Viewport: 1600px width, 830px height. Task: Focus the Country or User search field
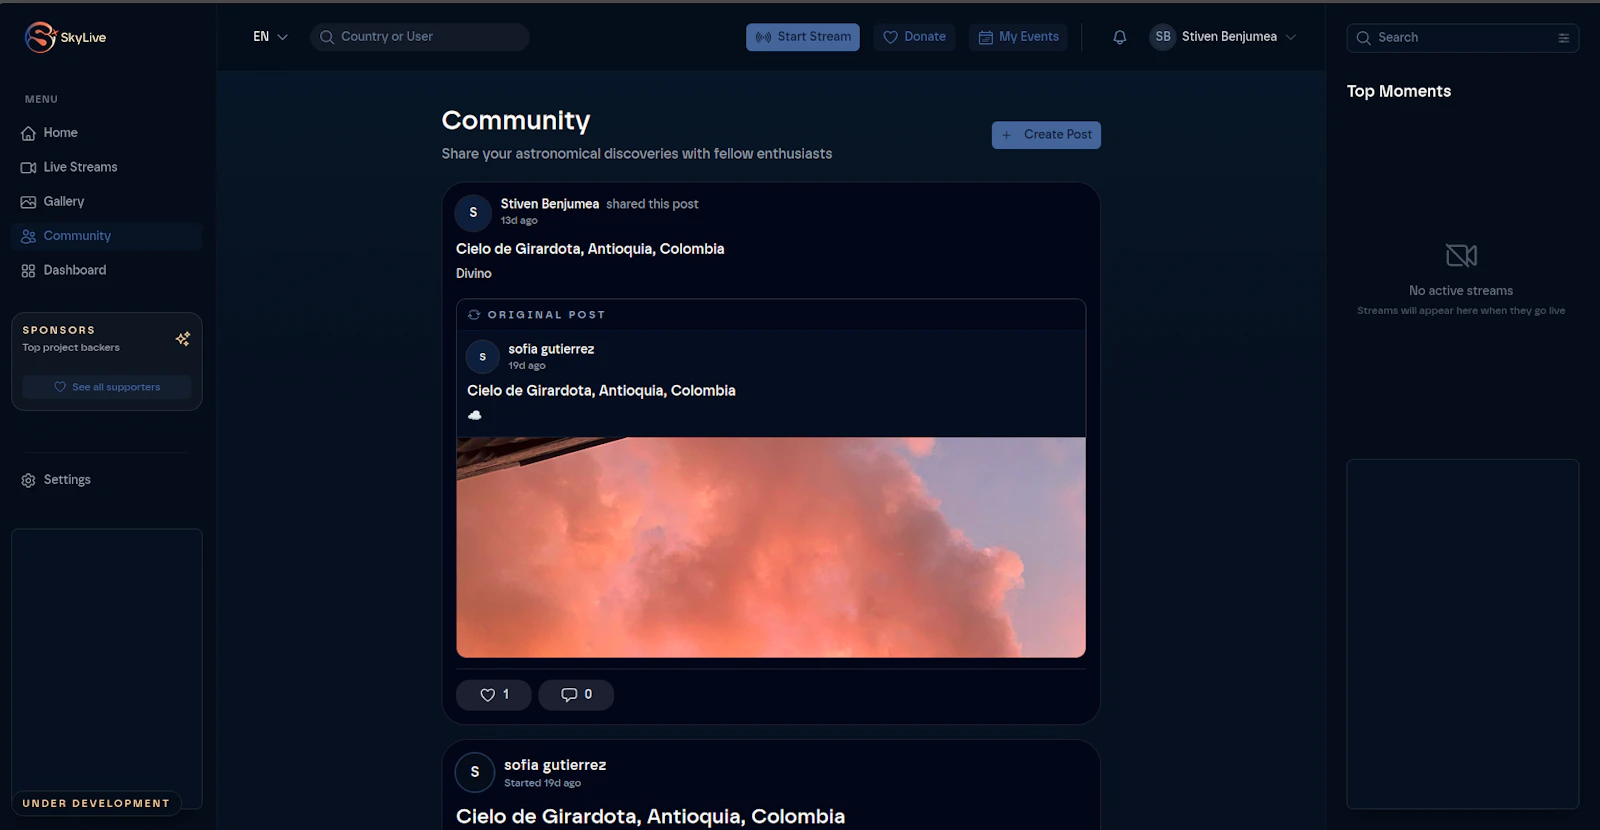(420, 37)
